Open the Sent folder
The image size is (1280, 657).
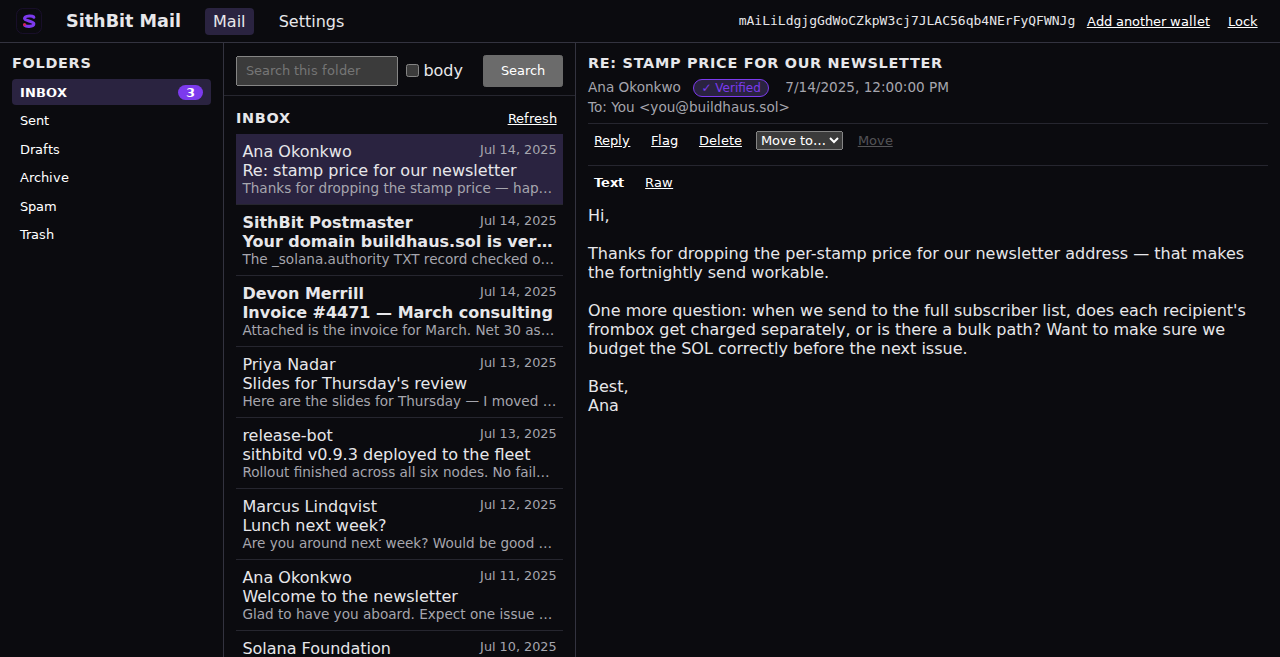pyautogui.click(x=111, y=120)
